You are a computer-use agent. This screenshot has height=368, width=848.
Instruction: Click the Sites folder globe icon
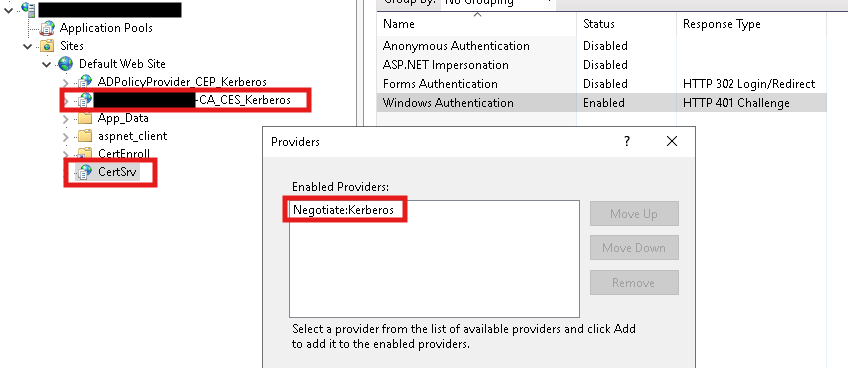(48, 46)
